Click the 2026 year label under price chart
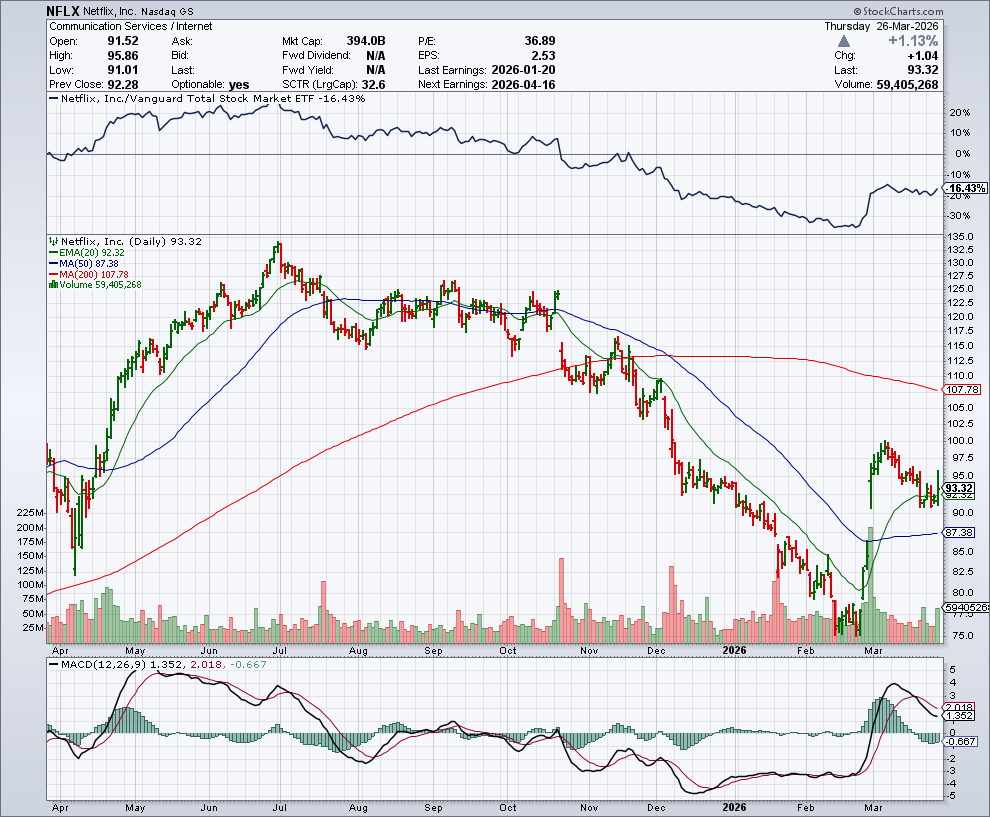This screenshot has height=817, width=990. click(x=734, y=650)
